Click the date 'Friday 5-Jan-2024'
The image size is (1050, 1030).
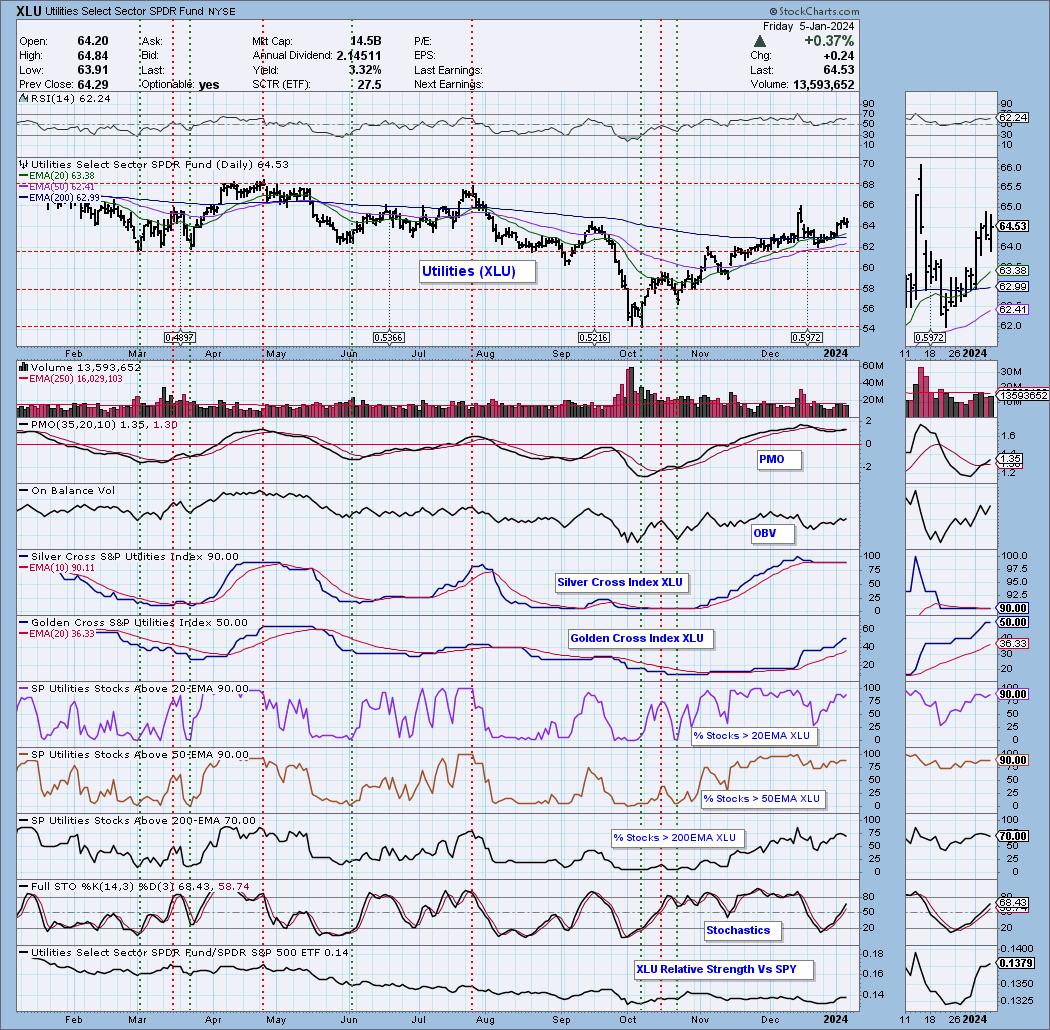point(808,26)
